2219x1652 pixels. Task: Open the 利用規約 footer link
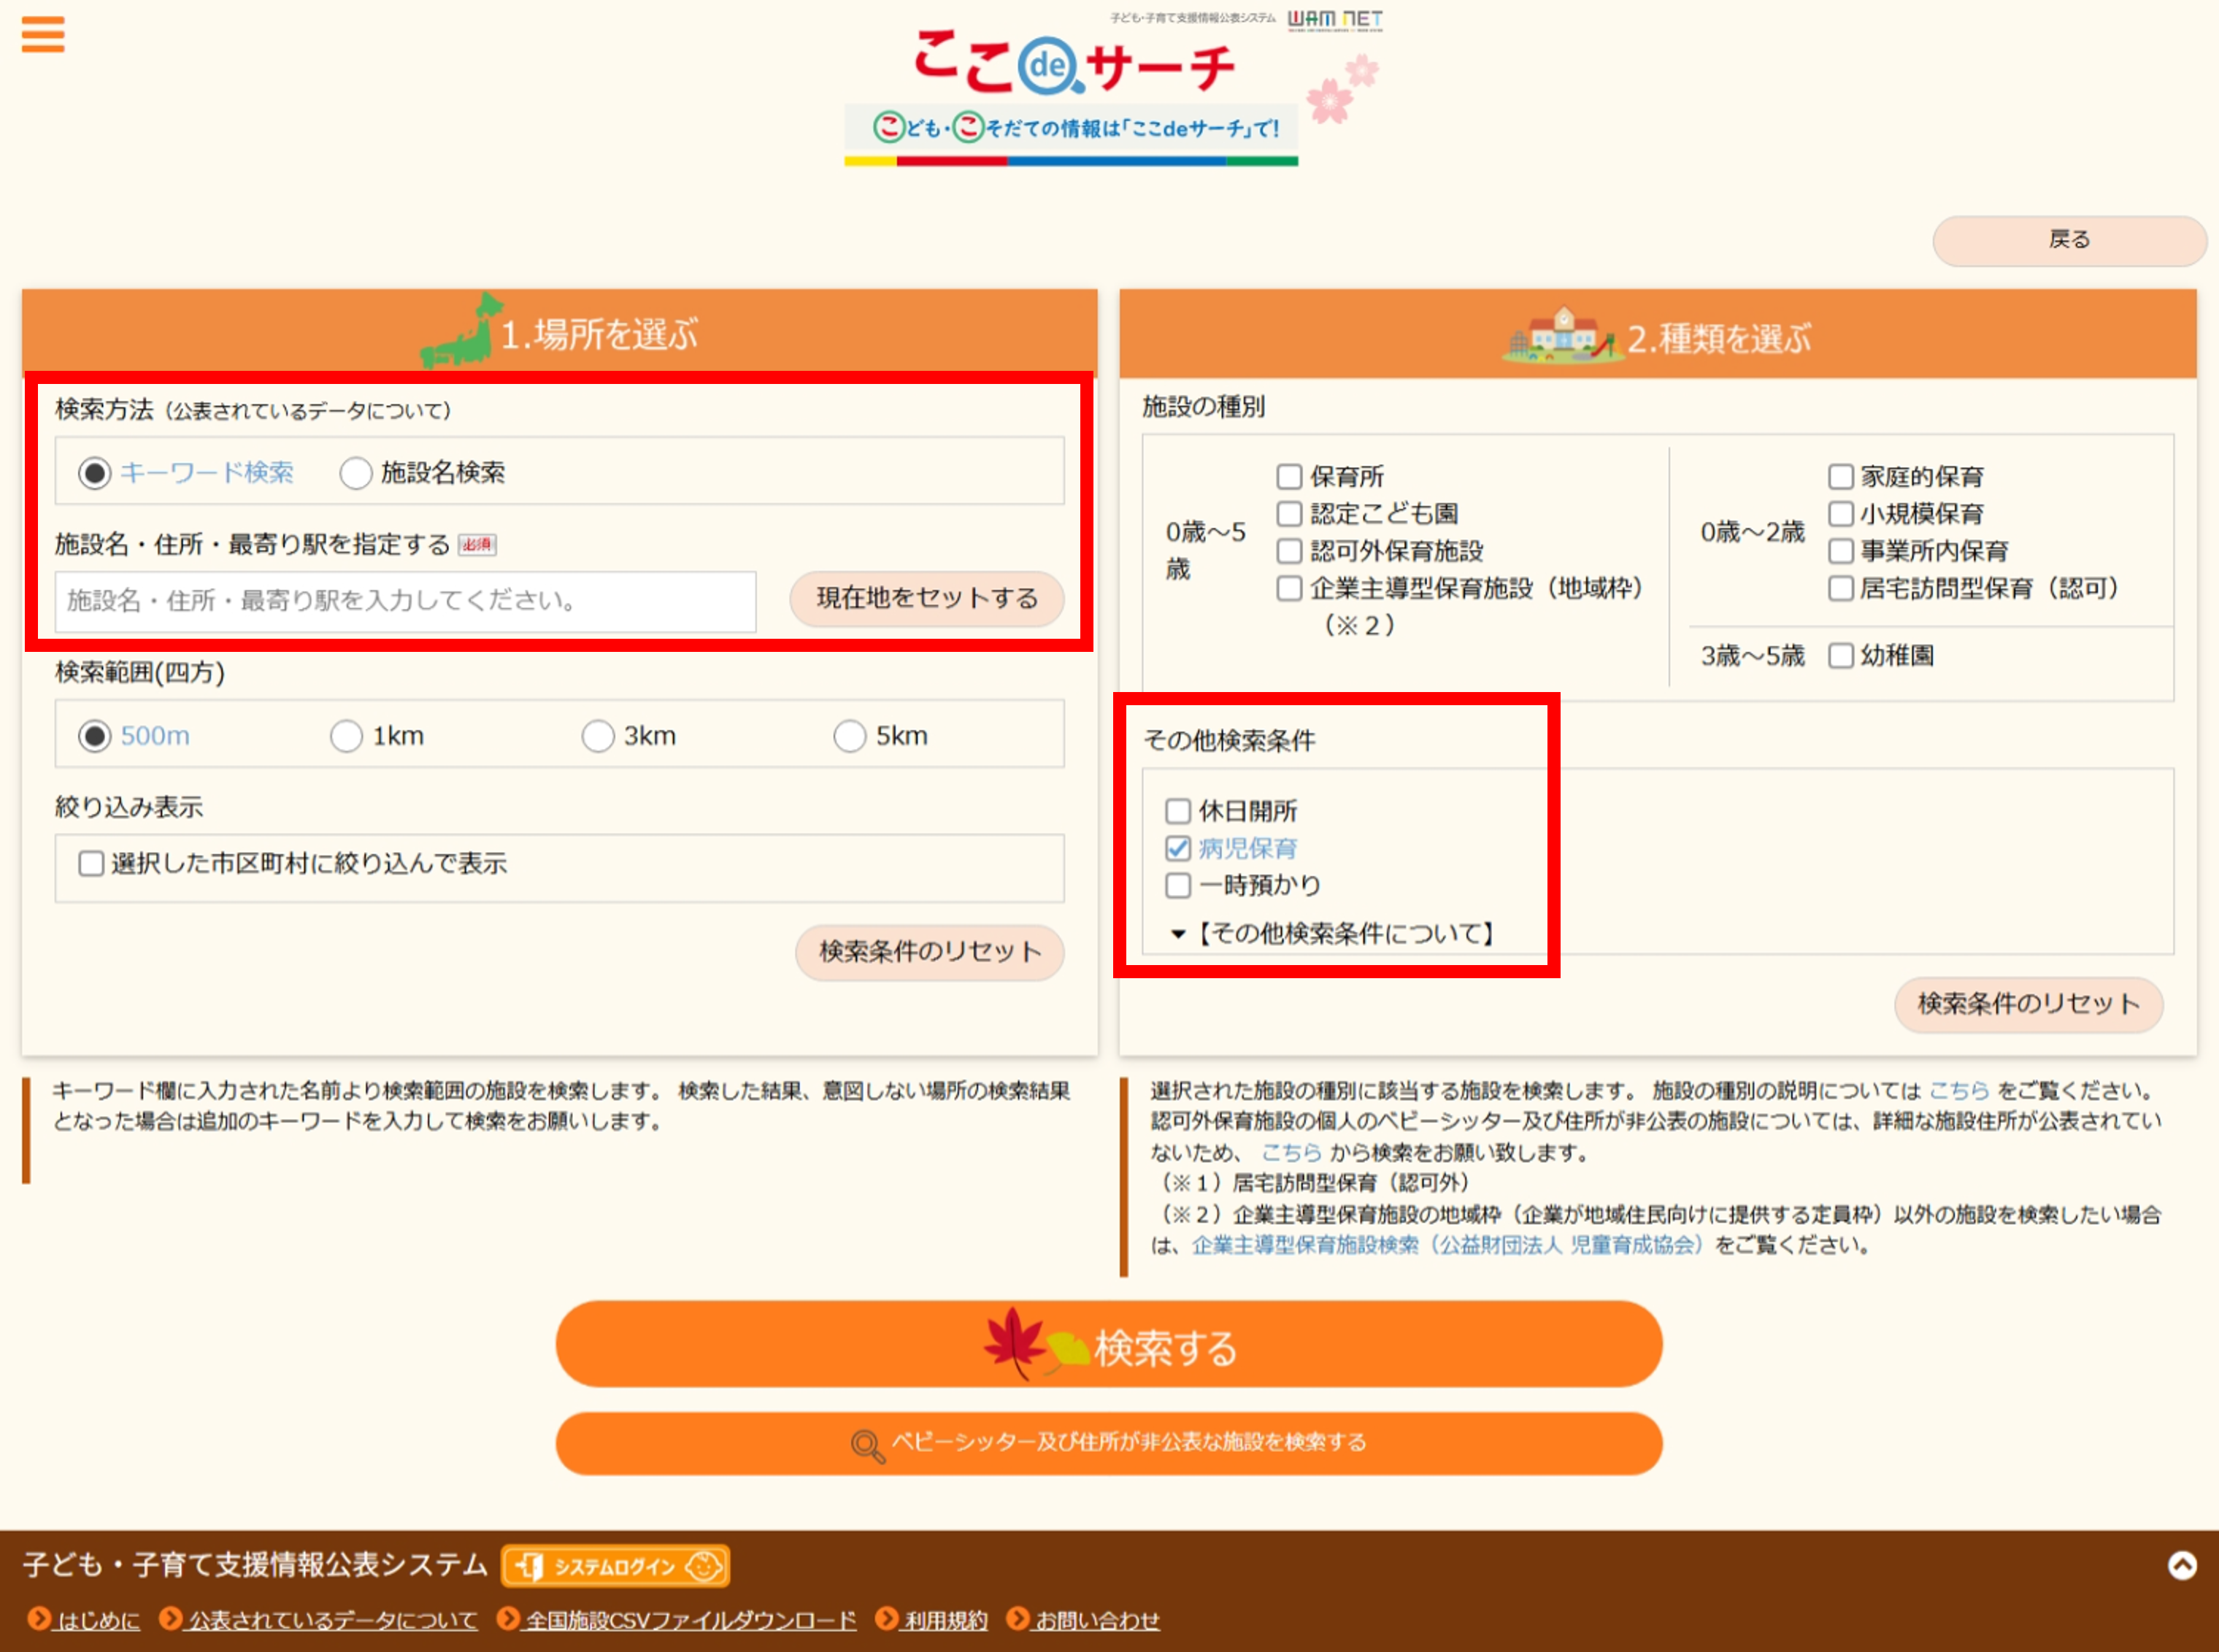pyautogui.click(x=946, y=1620)
